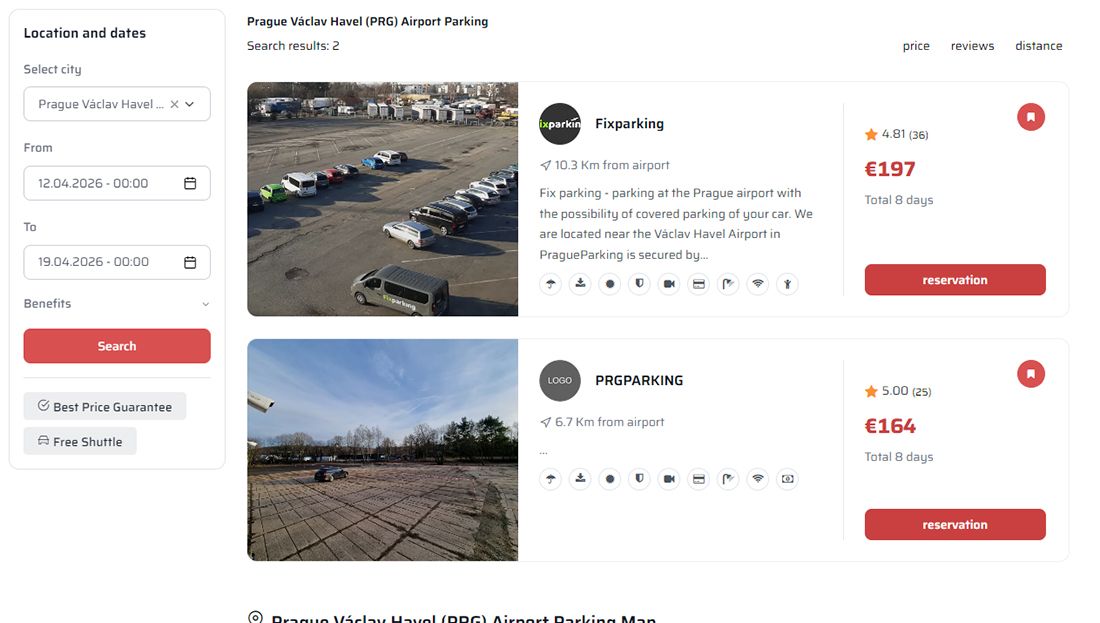Open the From date calendar picker

190,183
